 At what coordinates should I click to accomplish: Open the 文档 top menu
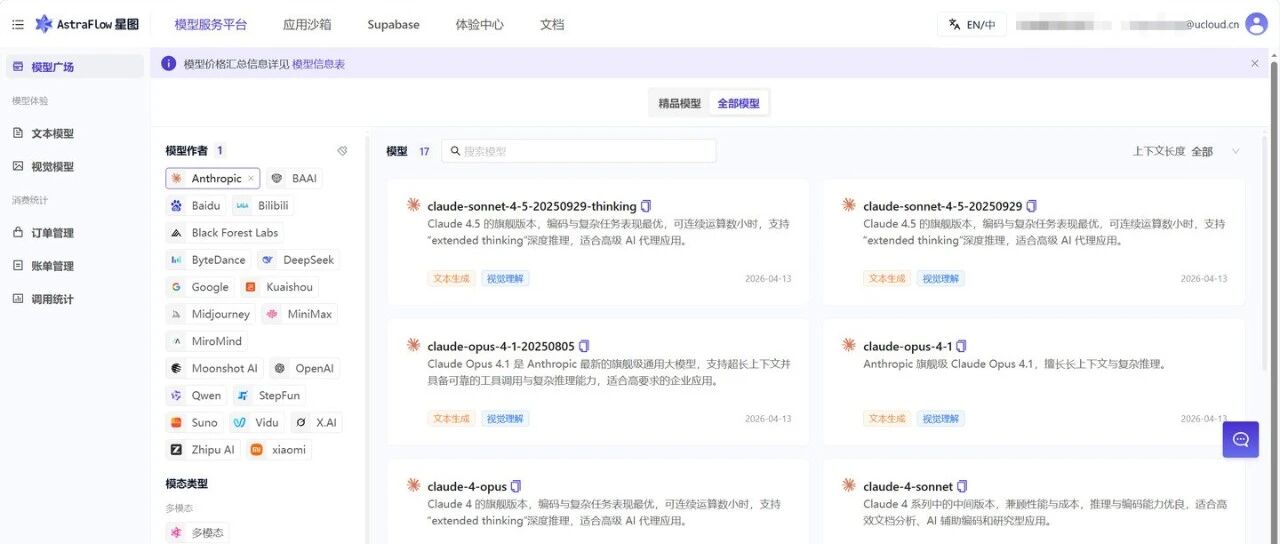pyautogui.click(x=552, y=25)
